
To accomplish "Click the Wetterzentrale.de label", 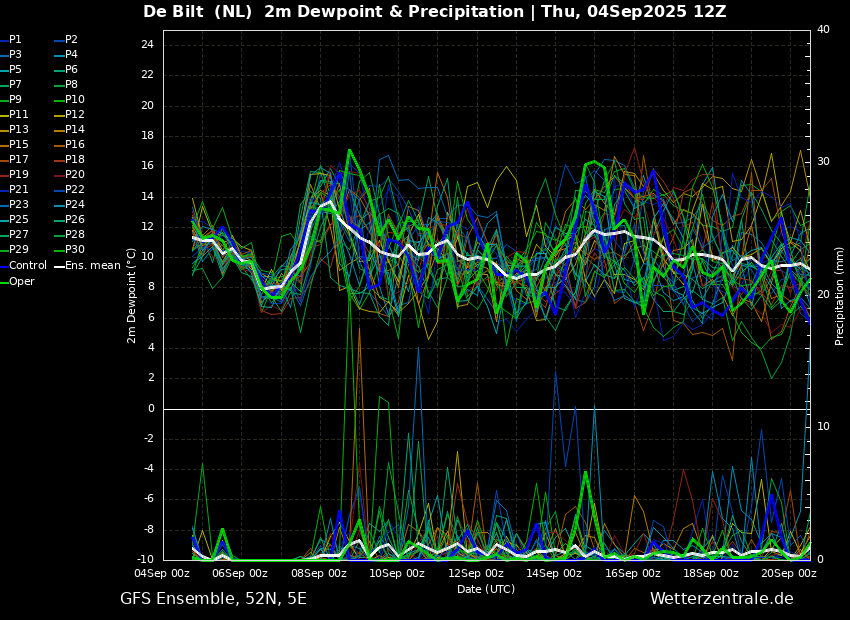I will 722,599.
